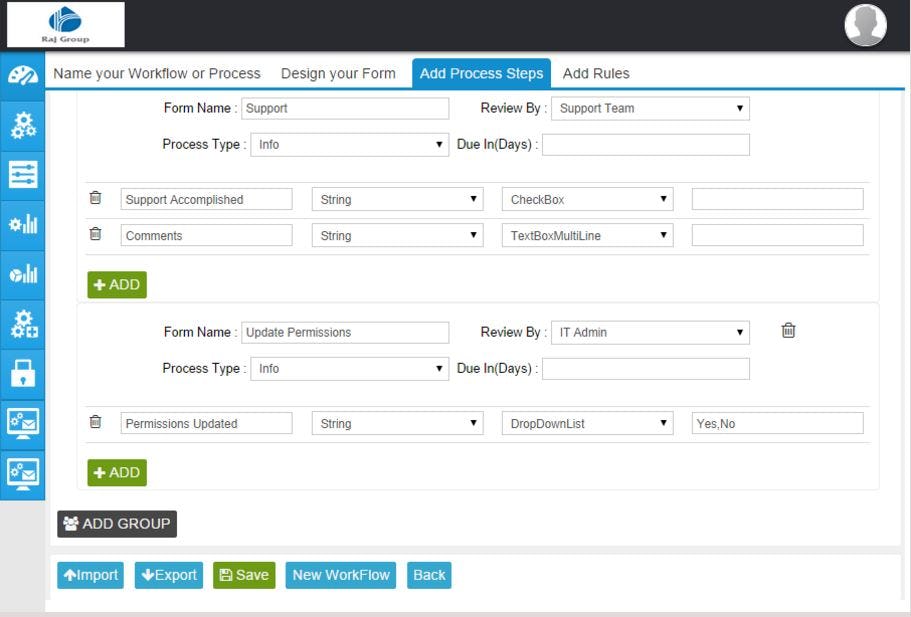This screenshot has width=911, height=617.
Task: Remove the Update Permissions form via trash icon
Action: click(x=788, y=330)
